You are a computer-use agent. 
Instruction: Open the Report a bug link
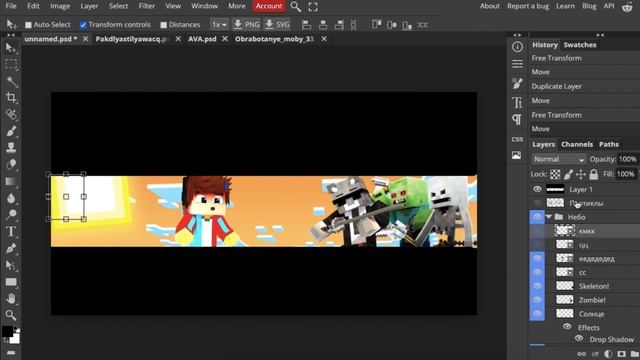coord(528,6)
